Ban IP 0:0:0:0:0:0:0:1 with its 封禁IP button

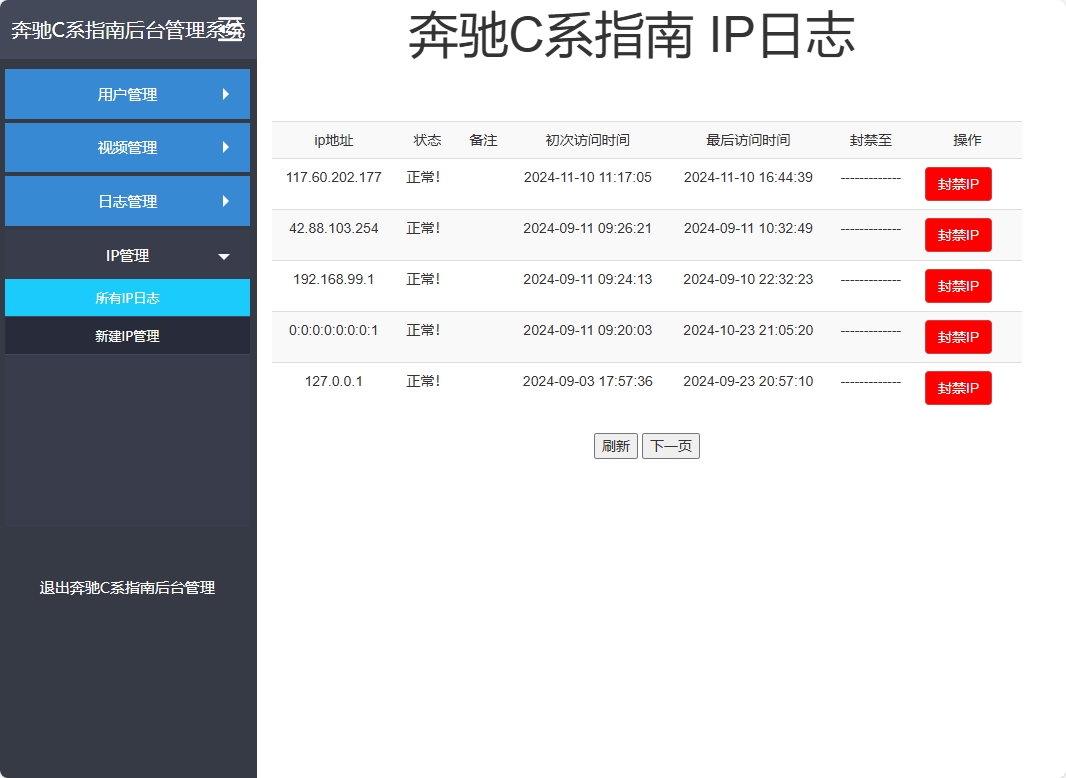pos(957,337)
